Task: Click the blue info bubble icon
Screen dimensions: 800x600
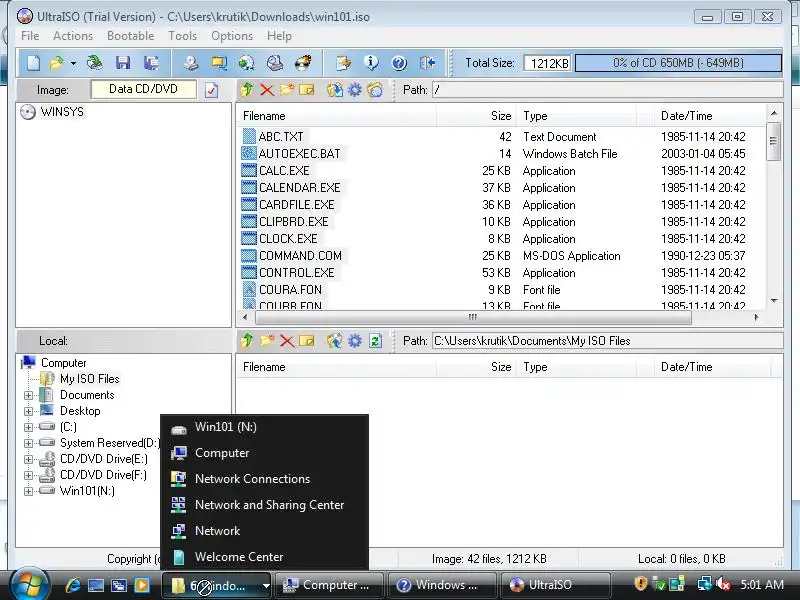Action: (x=371, y=63)
